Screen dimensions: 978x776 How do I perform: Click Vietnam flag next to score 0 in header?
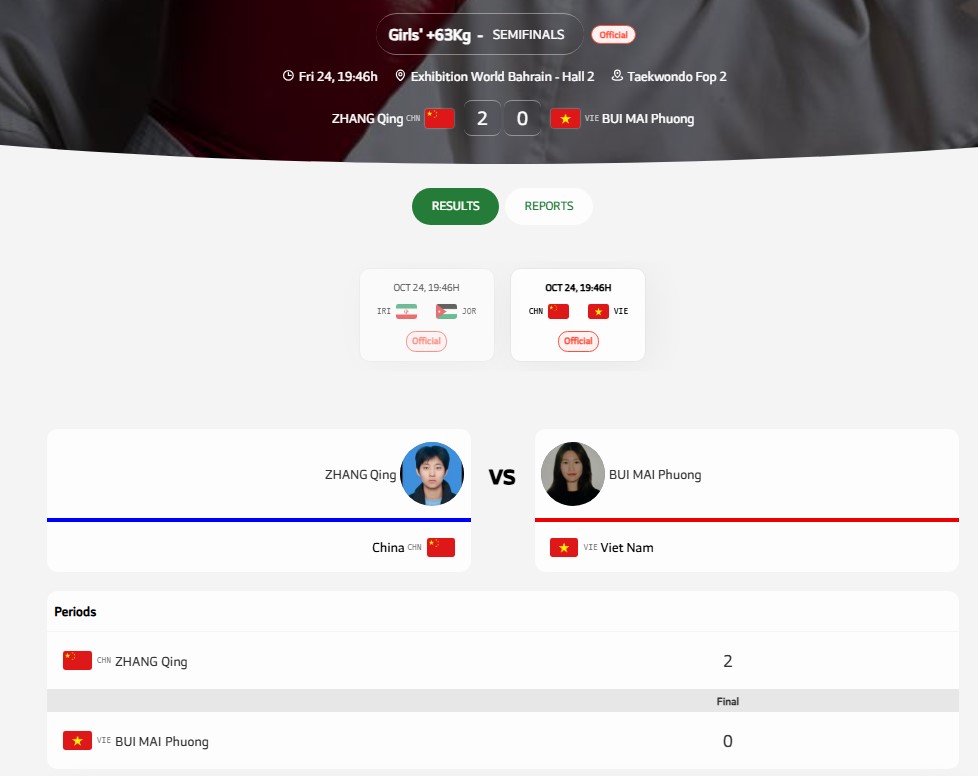[565, 119]
